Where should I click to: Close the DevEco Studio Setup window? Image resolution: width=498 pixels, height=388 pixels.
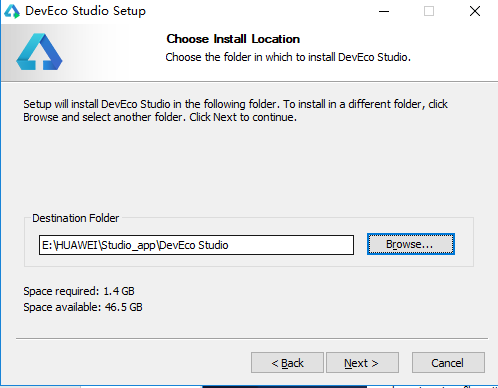(x=475, y=11)
